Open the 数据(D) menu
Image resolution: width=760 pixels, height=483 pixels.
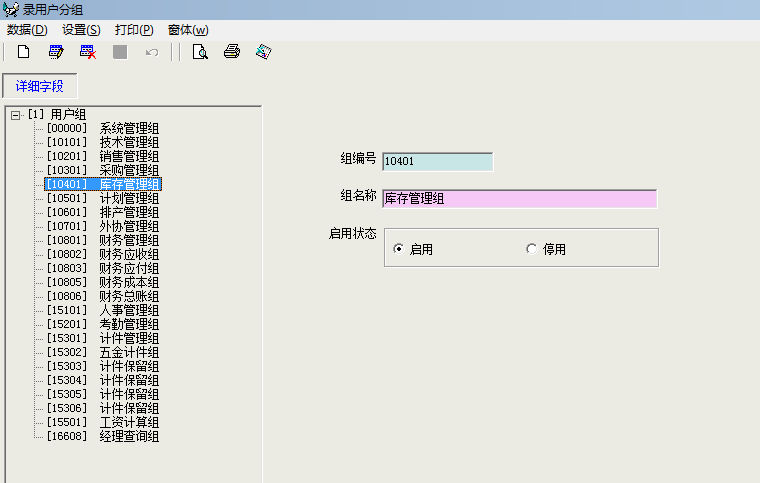[27, 30]
